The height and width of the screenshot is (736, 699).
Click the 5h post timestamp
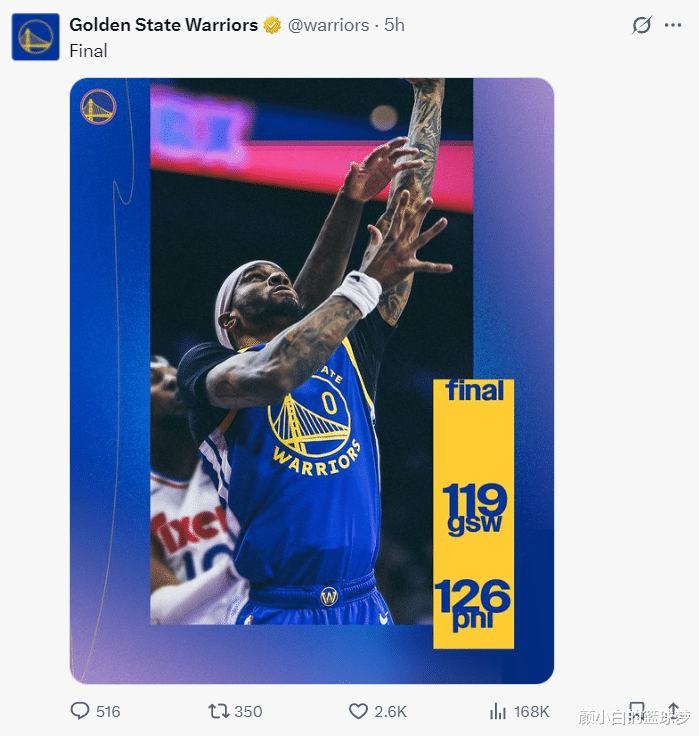(394, 25)
